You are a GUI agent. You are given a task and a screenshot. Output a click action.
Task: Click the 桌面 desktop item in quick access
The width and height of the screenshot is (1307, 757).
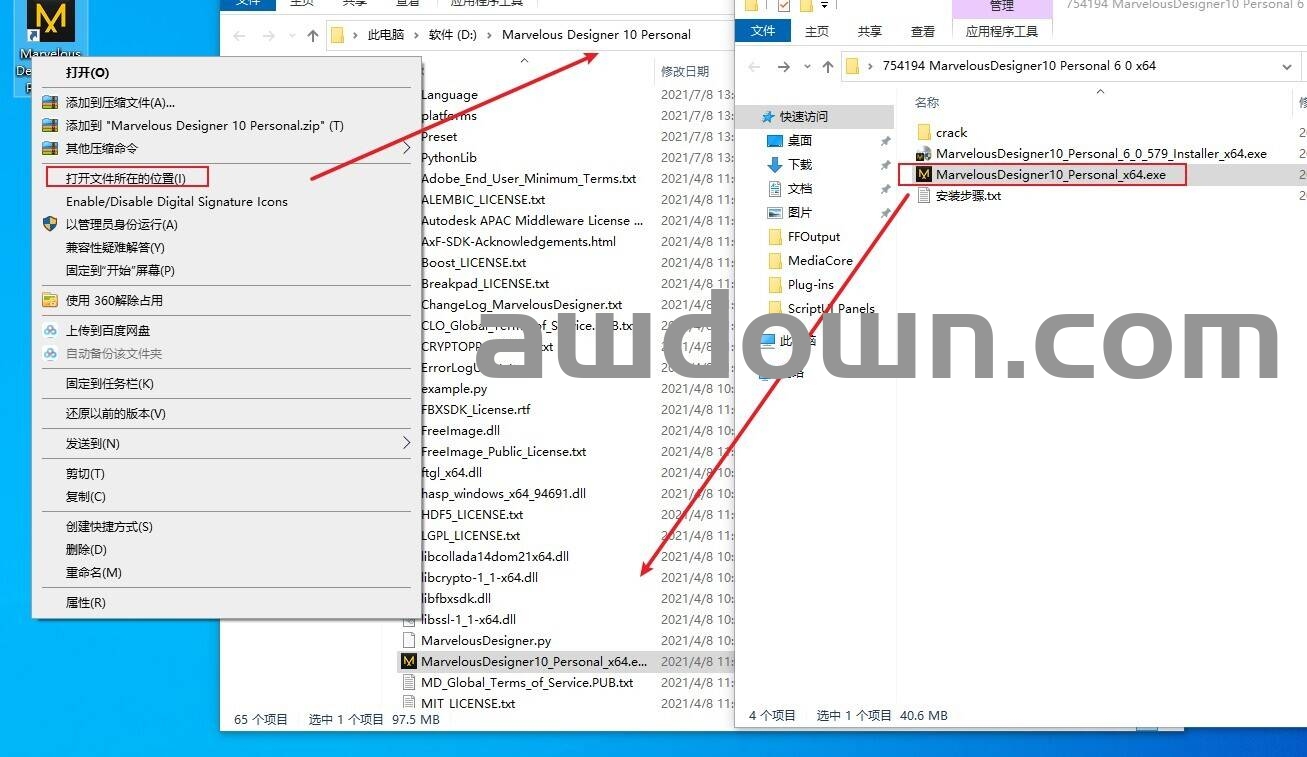point(799,141)
